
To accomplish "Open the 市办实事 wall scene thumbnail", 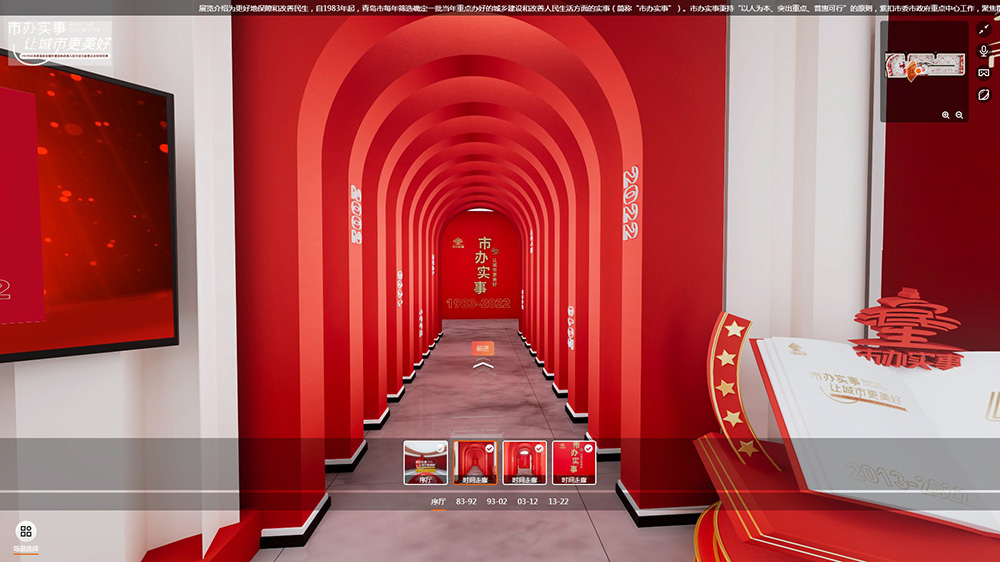I will pyautogui.click(x=574, y=462).
